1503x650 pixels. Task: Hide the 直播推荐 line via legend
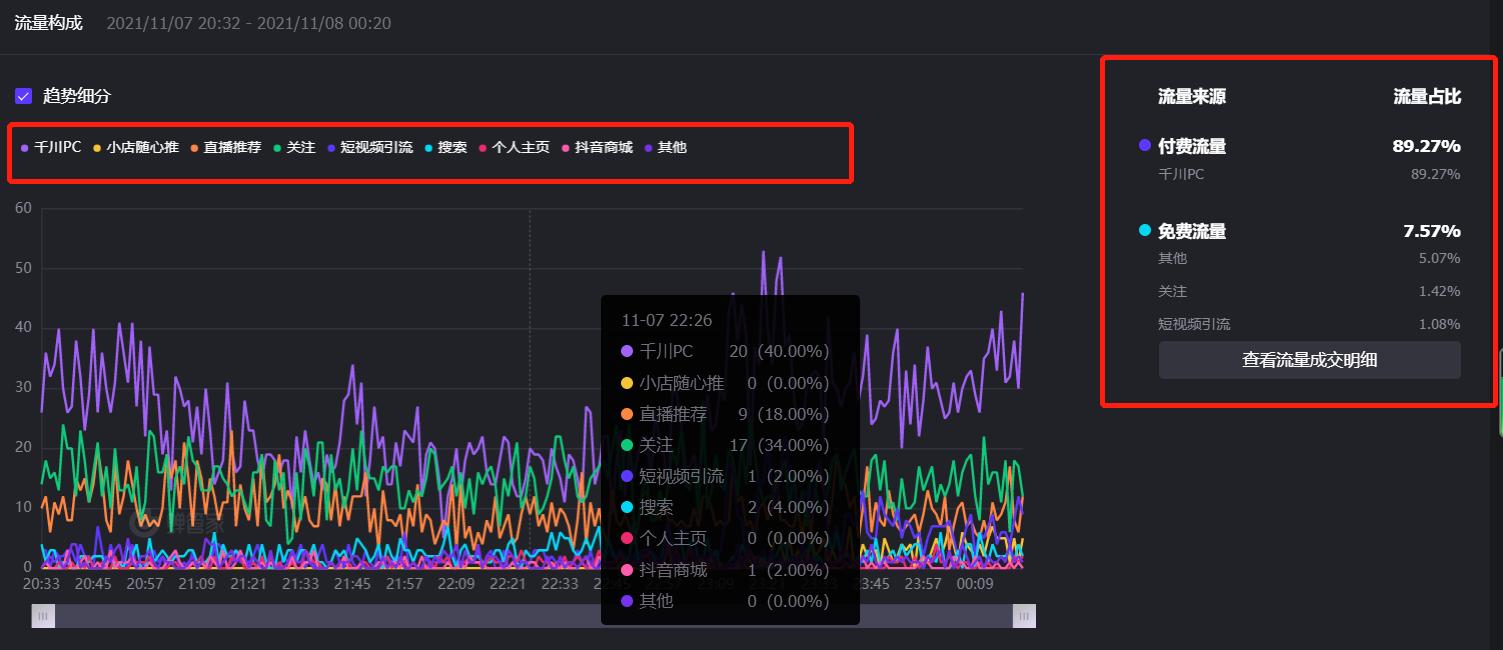[x=225, y=147]
